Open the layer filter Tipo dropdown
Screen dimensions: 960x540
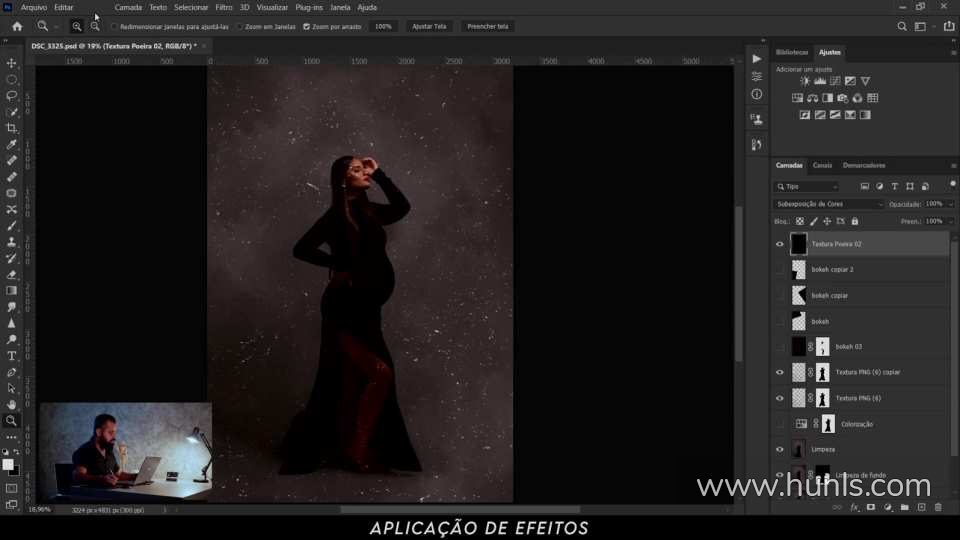(x=807, y=187)
